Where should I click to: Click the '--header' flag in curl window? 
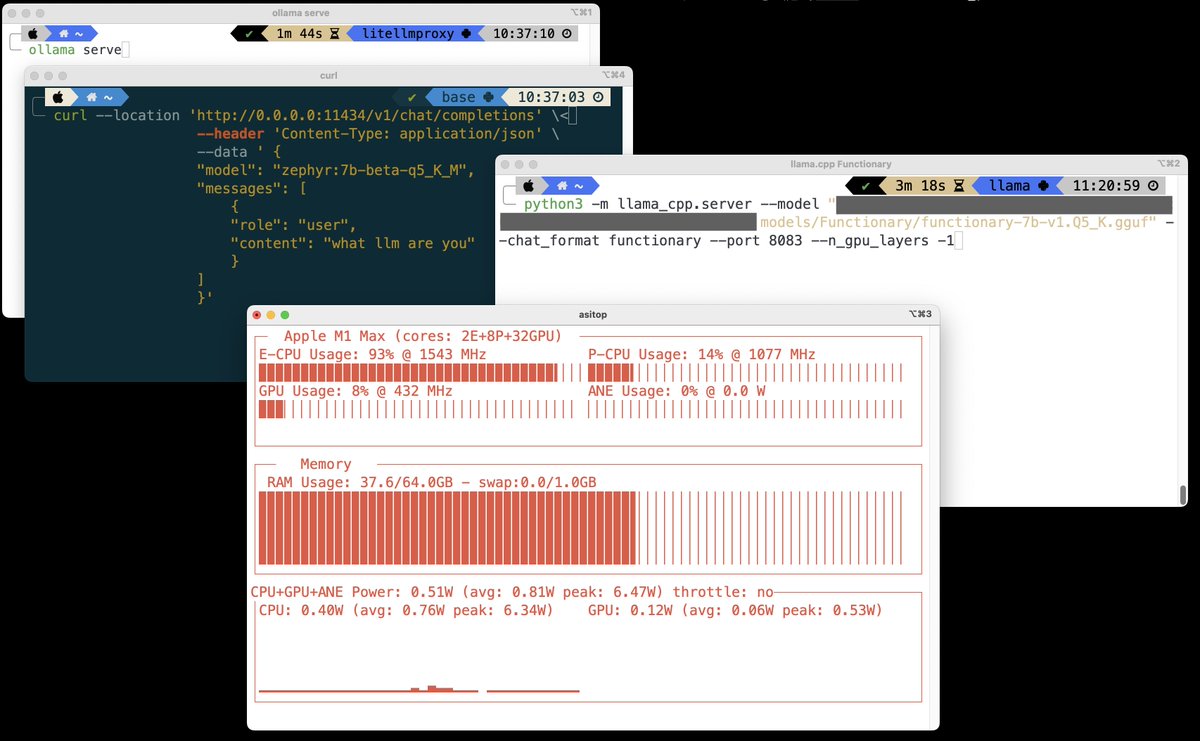pos(231,133)
